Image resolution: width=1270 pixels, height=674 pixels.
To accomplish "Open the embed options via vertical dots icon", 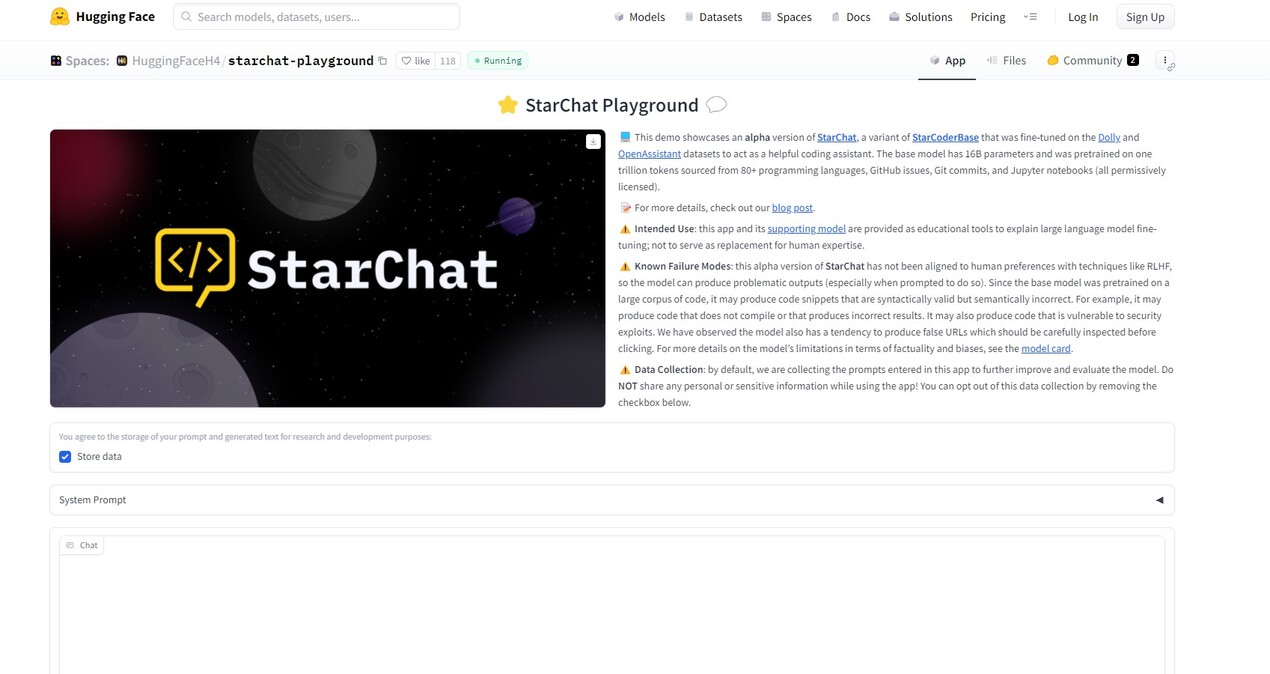I will (1165, 60).
